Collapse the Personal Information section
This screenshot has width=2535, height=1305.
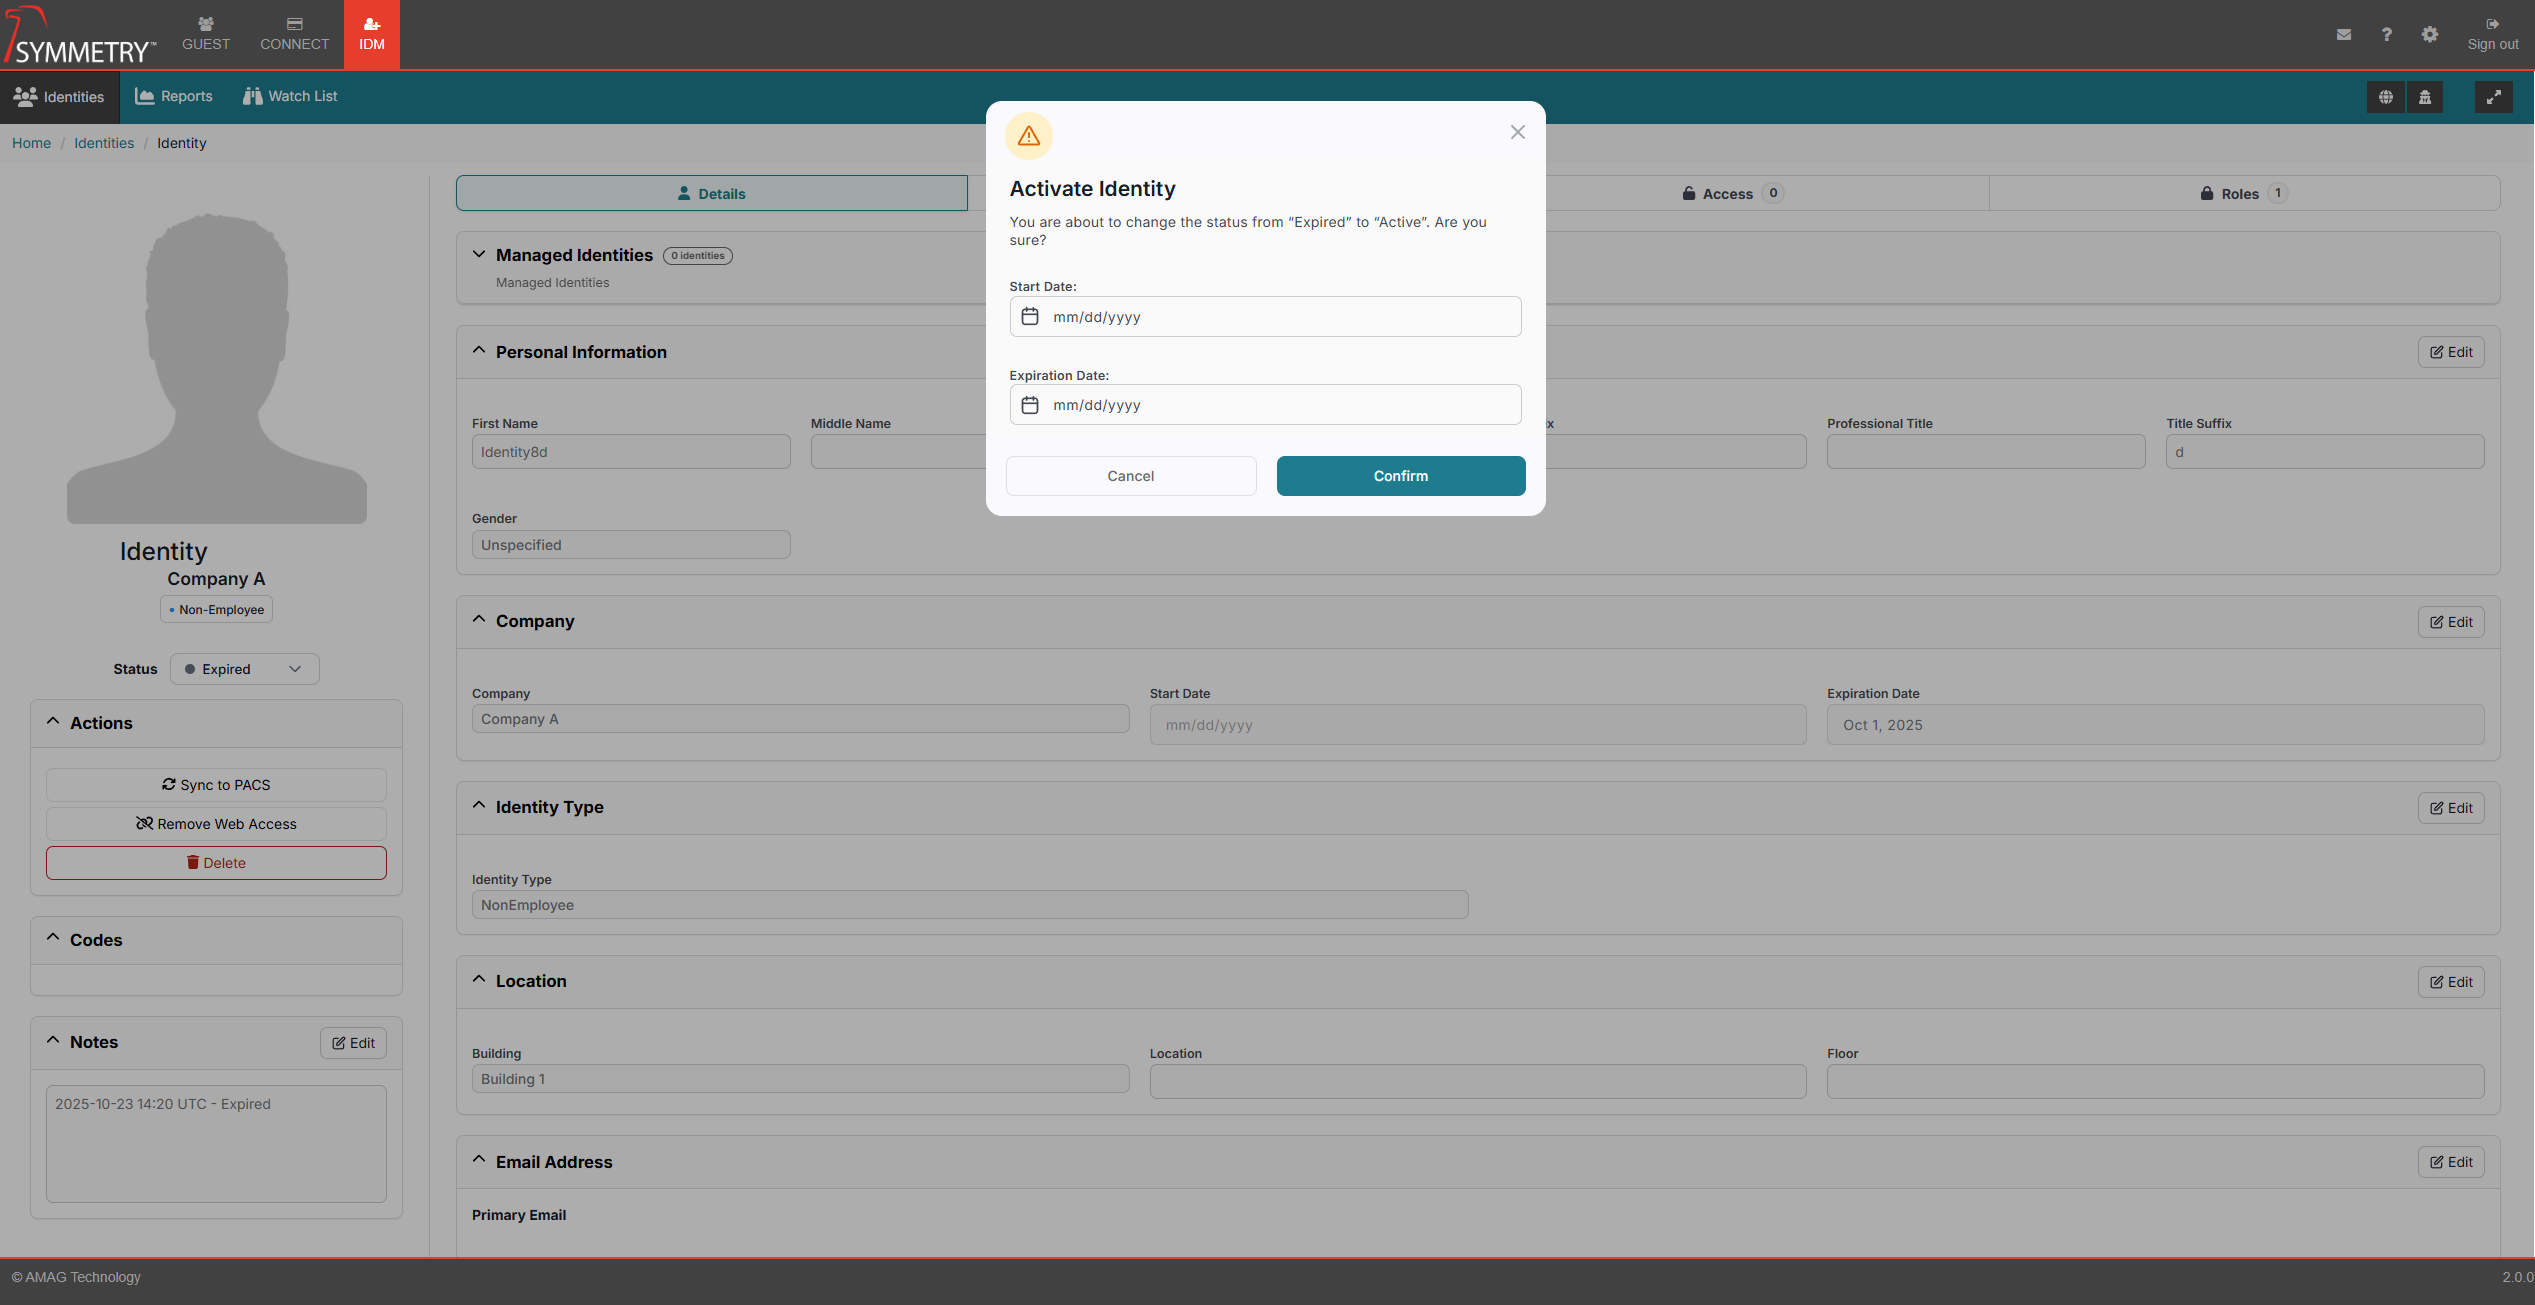(479, 351)
